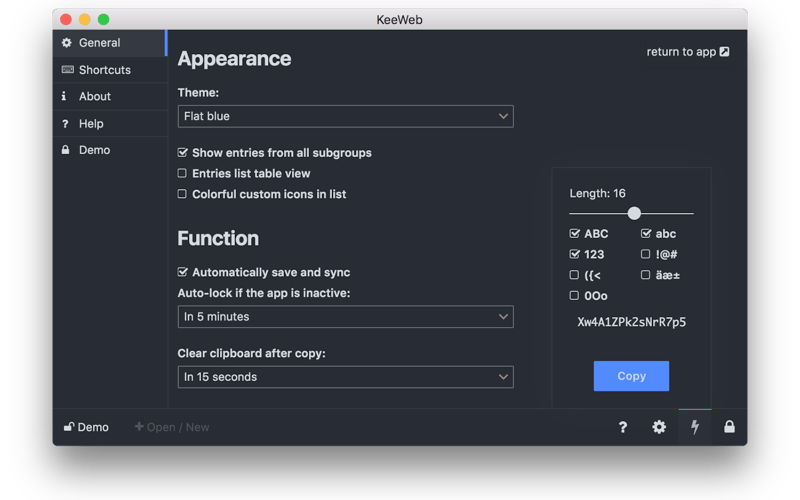Click the help question mark in footer
The height and width of the screenshot is (500, 800).
point(622,427)
